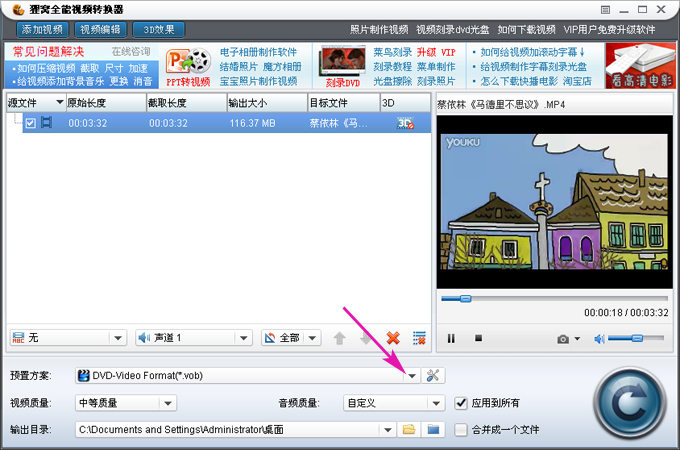The image size is (680, 450).
Task: Adjust the preview volume slider
Action: pyautogui.click(x=636, y=338)
